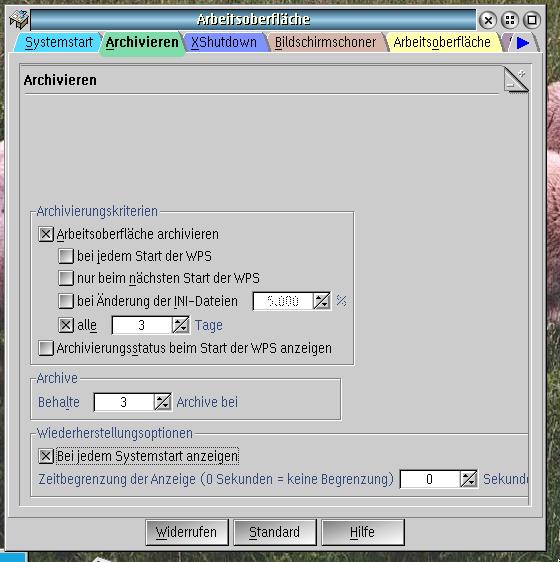
Task: Click spin arrows of Zeitbegrenzung seconds field
Action: point(469,479)
